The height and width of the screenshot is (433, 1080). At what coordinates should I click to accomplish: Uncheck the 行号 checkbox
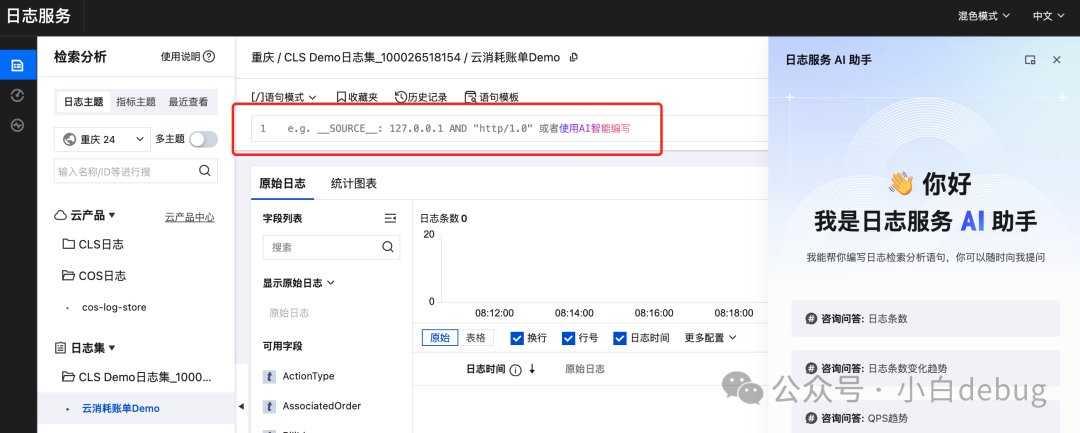pyautogui.click(x=568, y=338)
